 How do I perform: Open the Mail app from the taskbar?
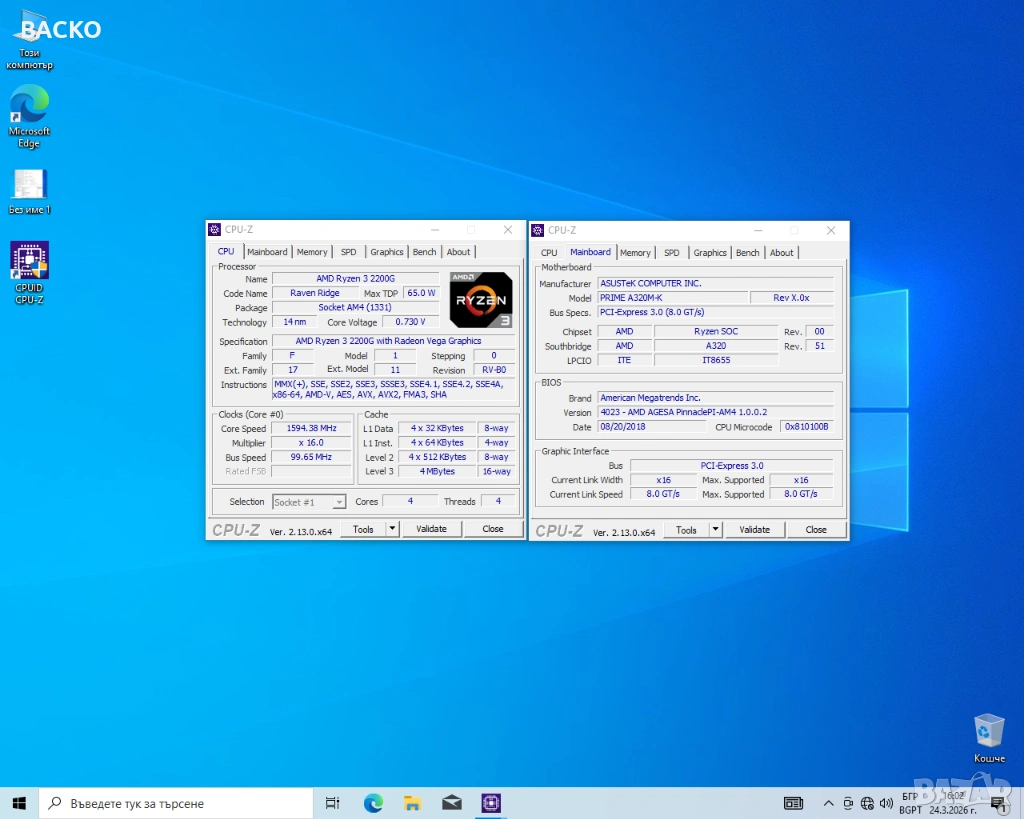click(451, 803)
